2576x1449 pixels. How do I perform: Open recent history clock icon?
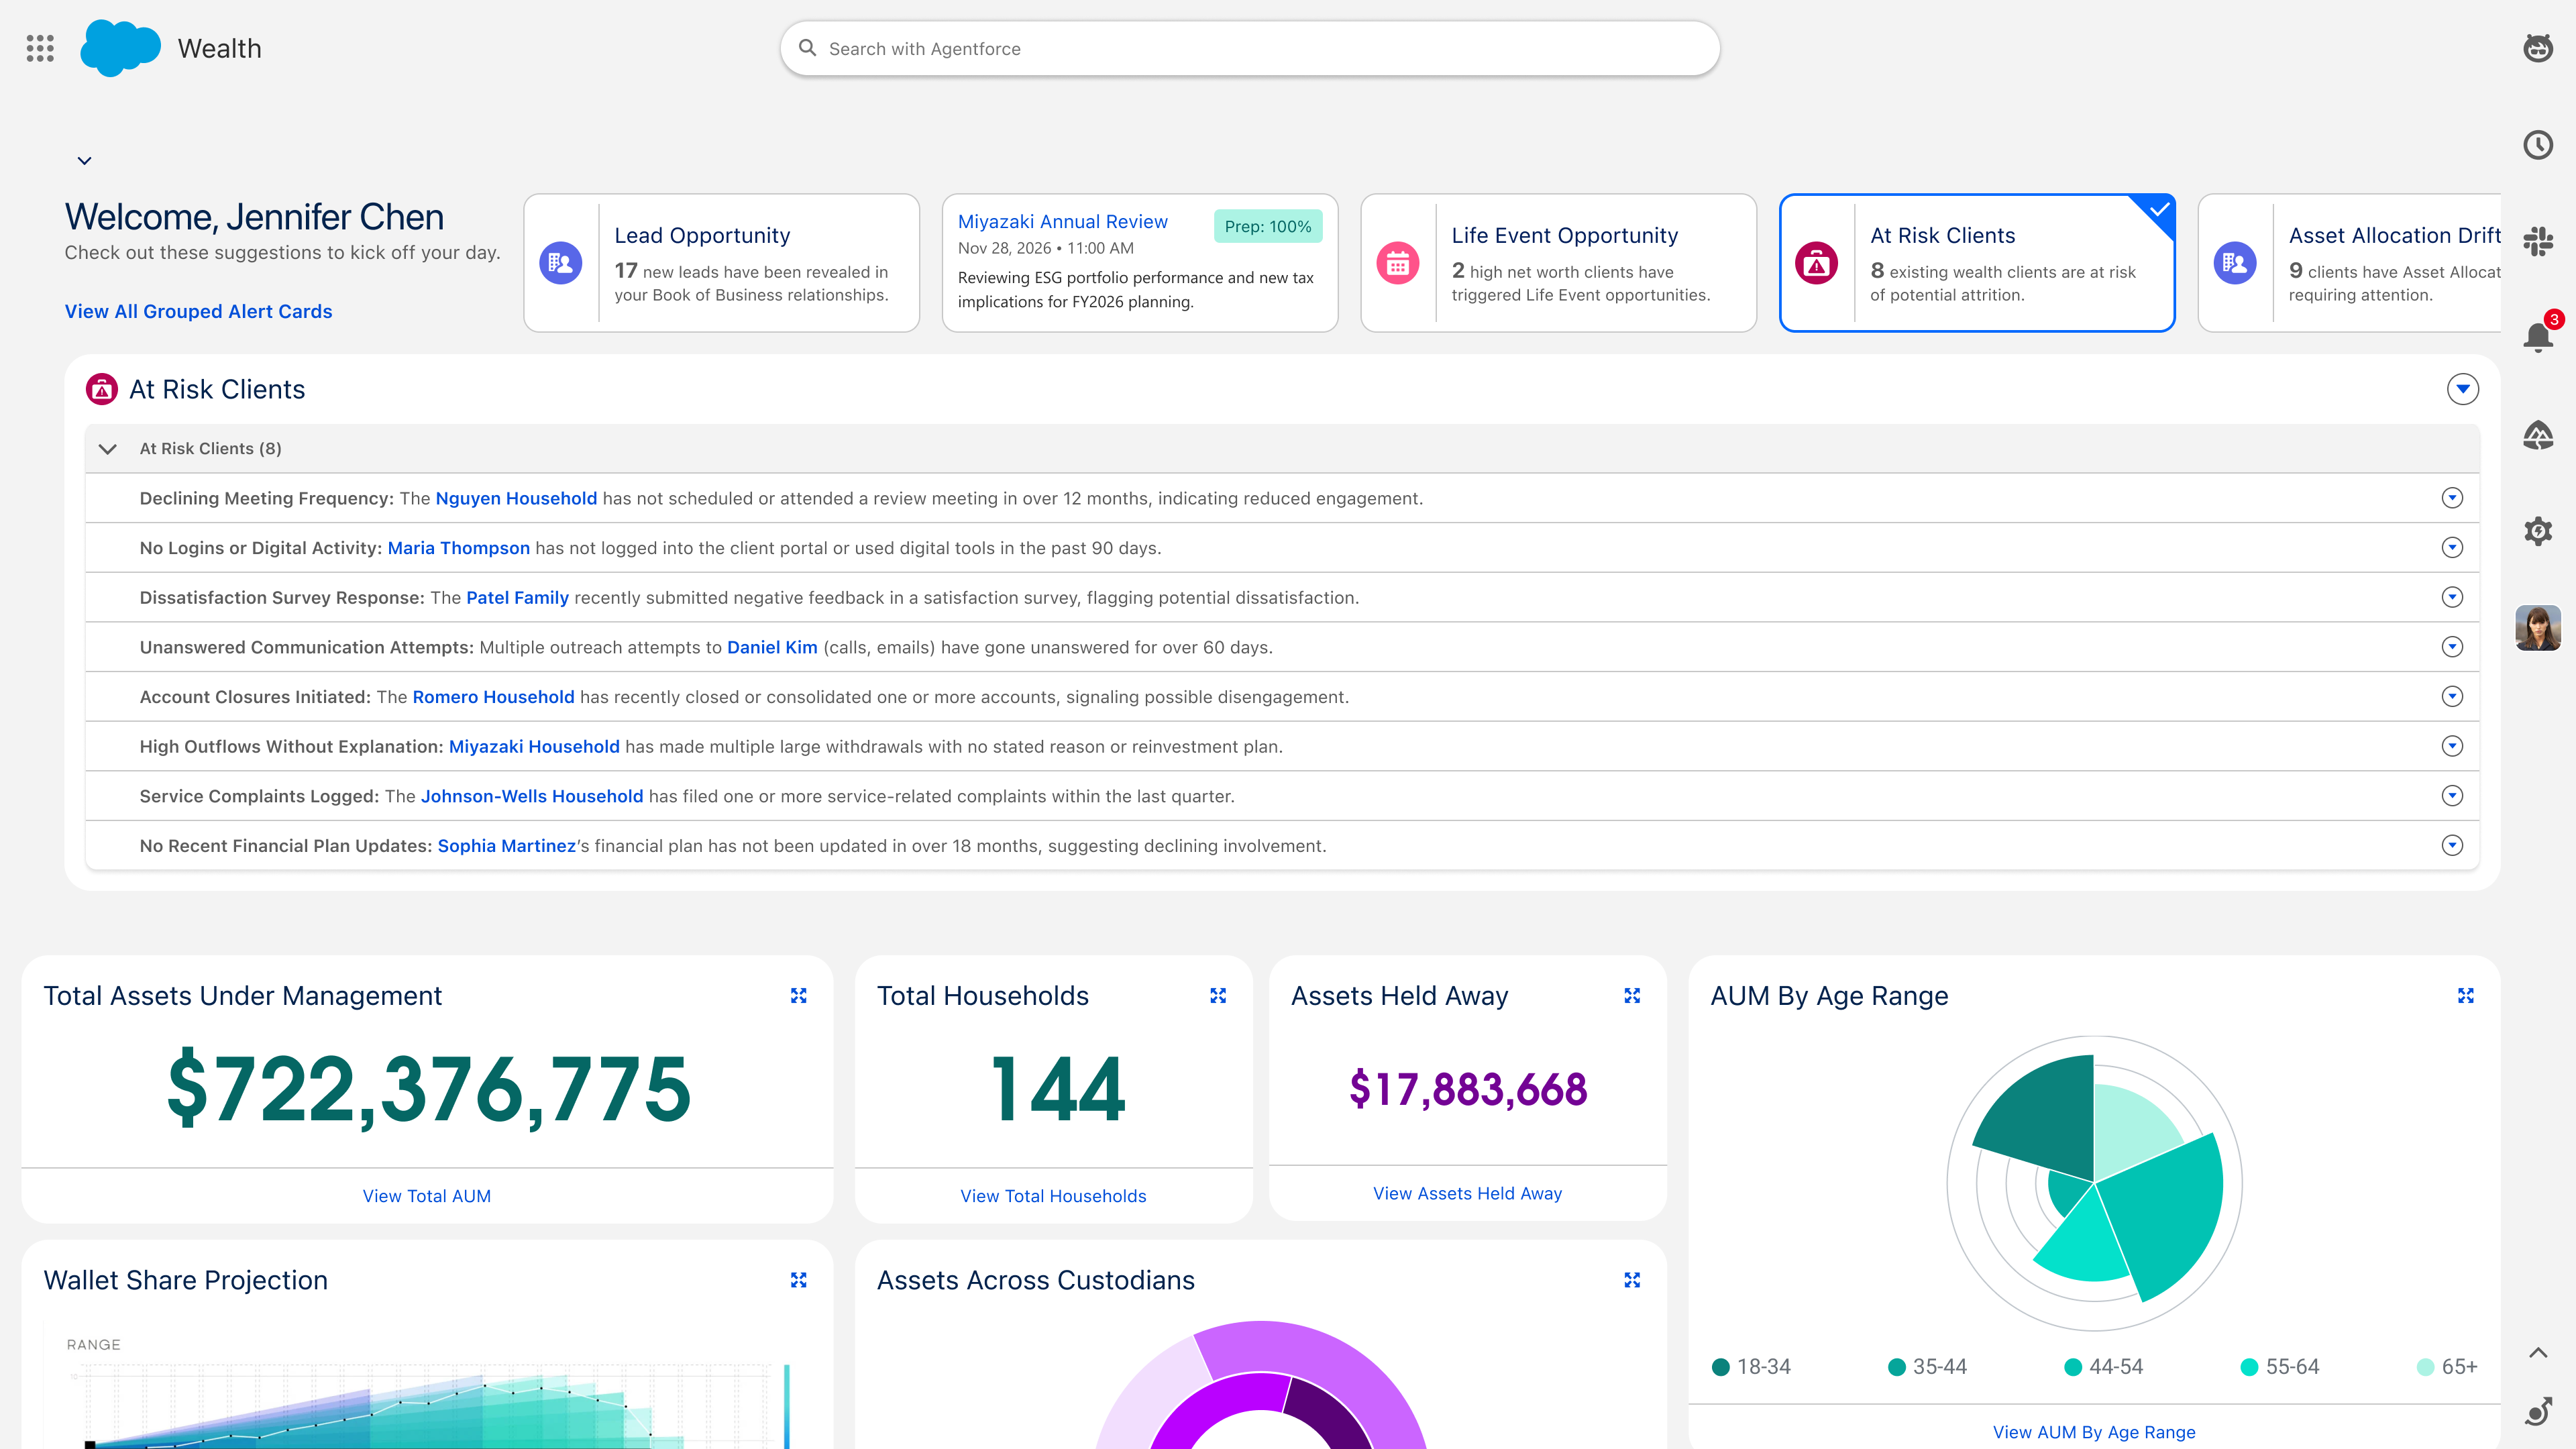pyautogui.click(x=2538, y=145)
